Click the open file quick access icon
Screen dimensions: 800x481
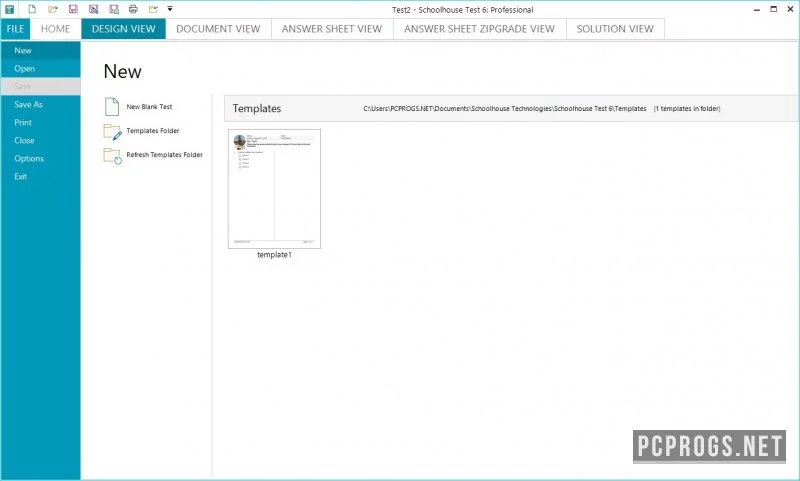tap(53, 9)
